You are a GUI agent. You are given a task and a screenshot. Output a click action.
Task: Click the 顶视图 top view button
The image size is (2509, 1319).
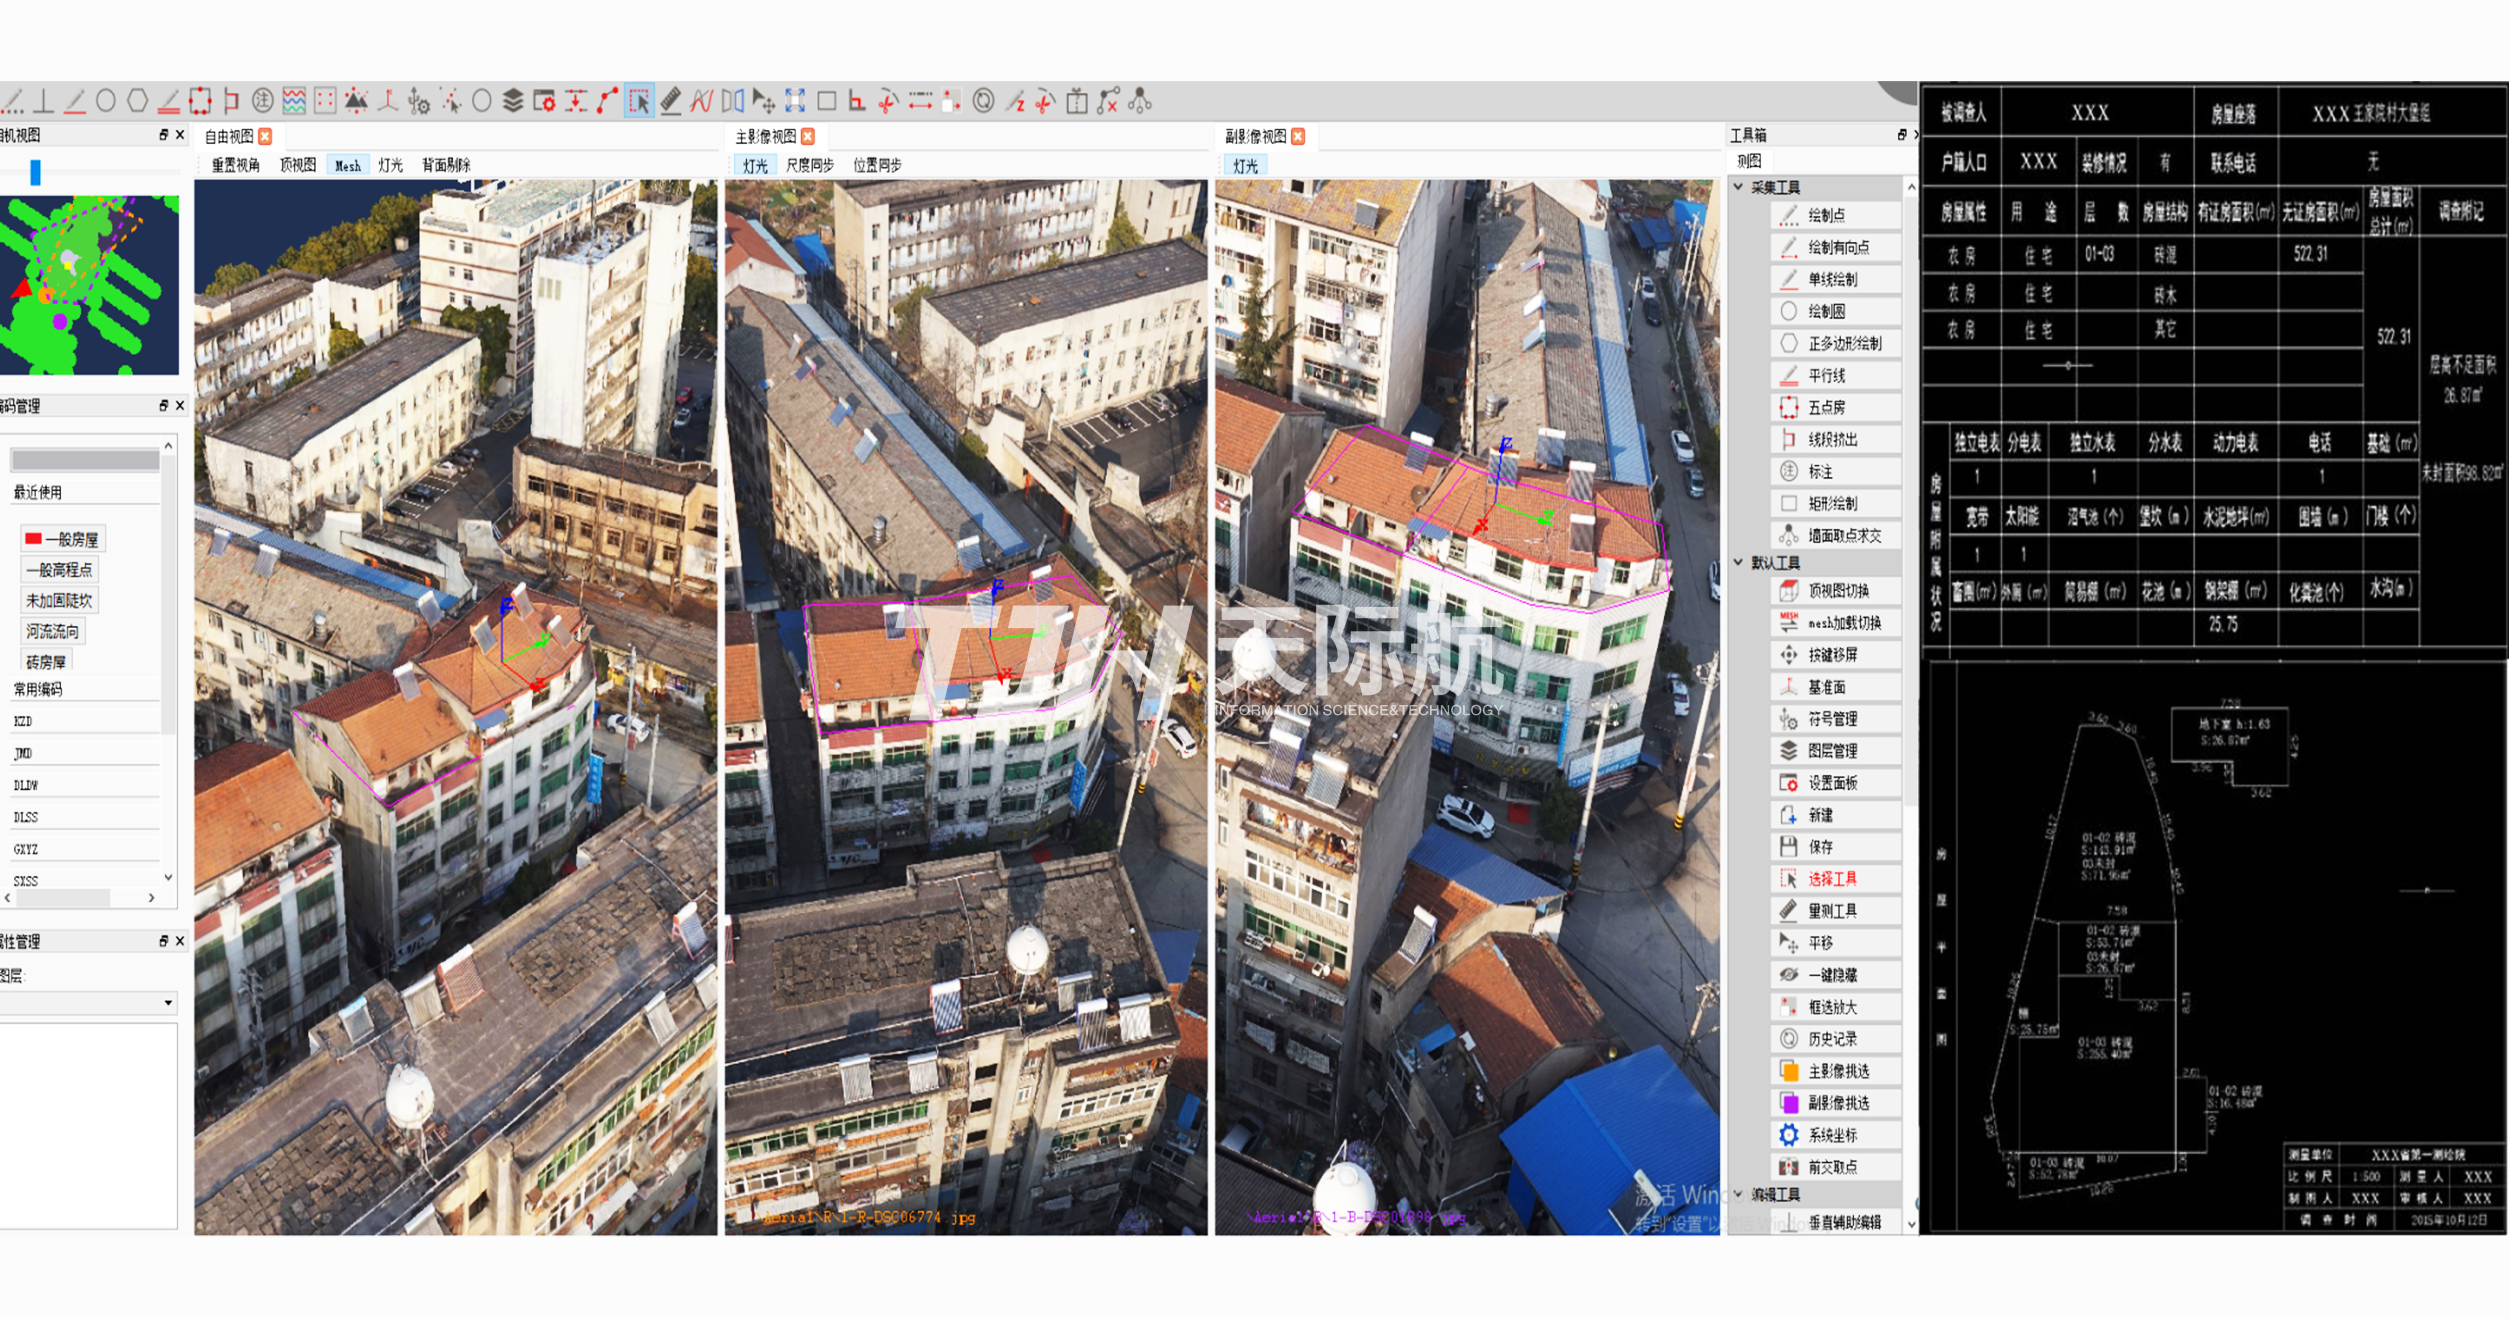tap(297, 165)
